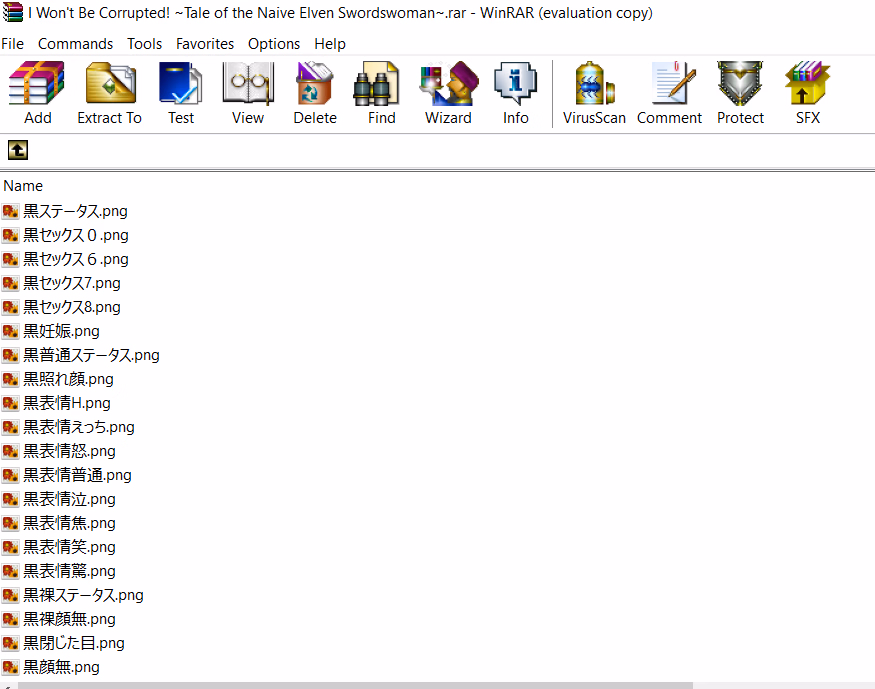Viewport: 875px width, 689px height.
Task: Start the VirusScan tool
Action: pos(594,84)
